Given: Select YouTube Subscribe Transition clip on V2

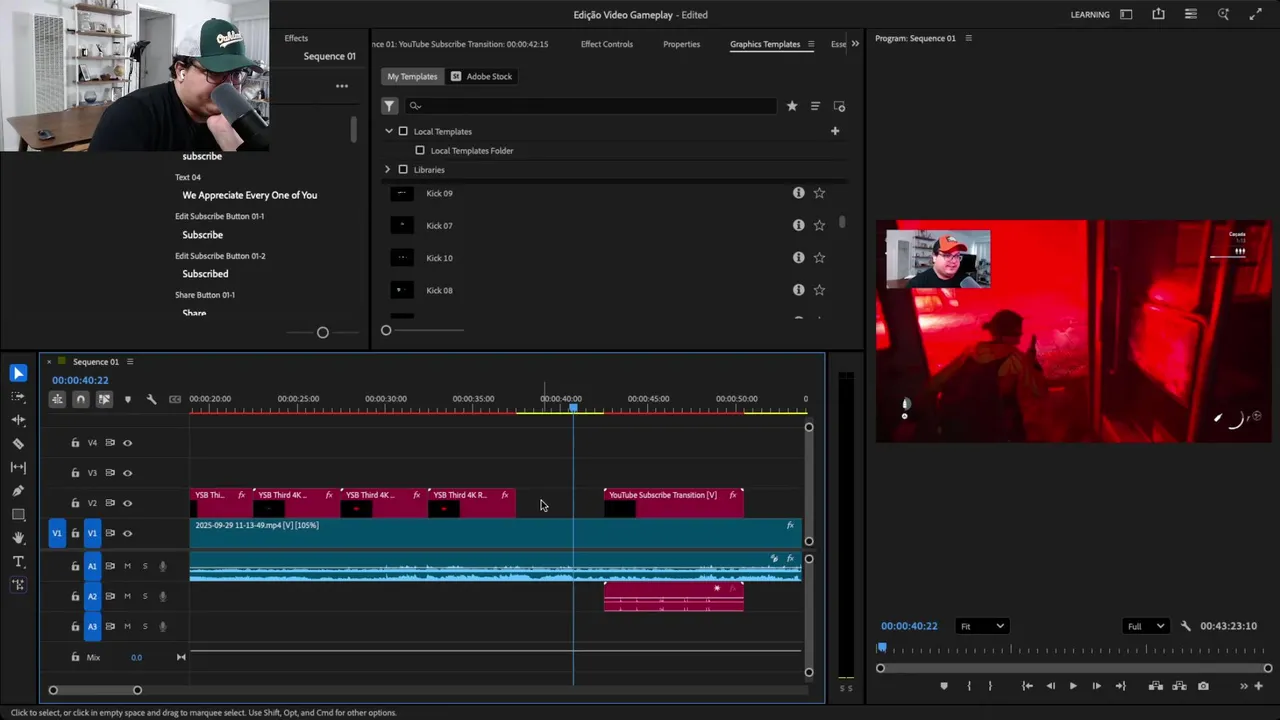Looking at the screenshot, I should coord(673,502).
